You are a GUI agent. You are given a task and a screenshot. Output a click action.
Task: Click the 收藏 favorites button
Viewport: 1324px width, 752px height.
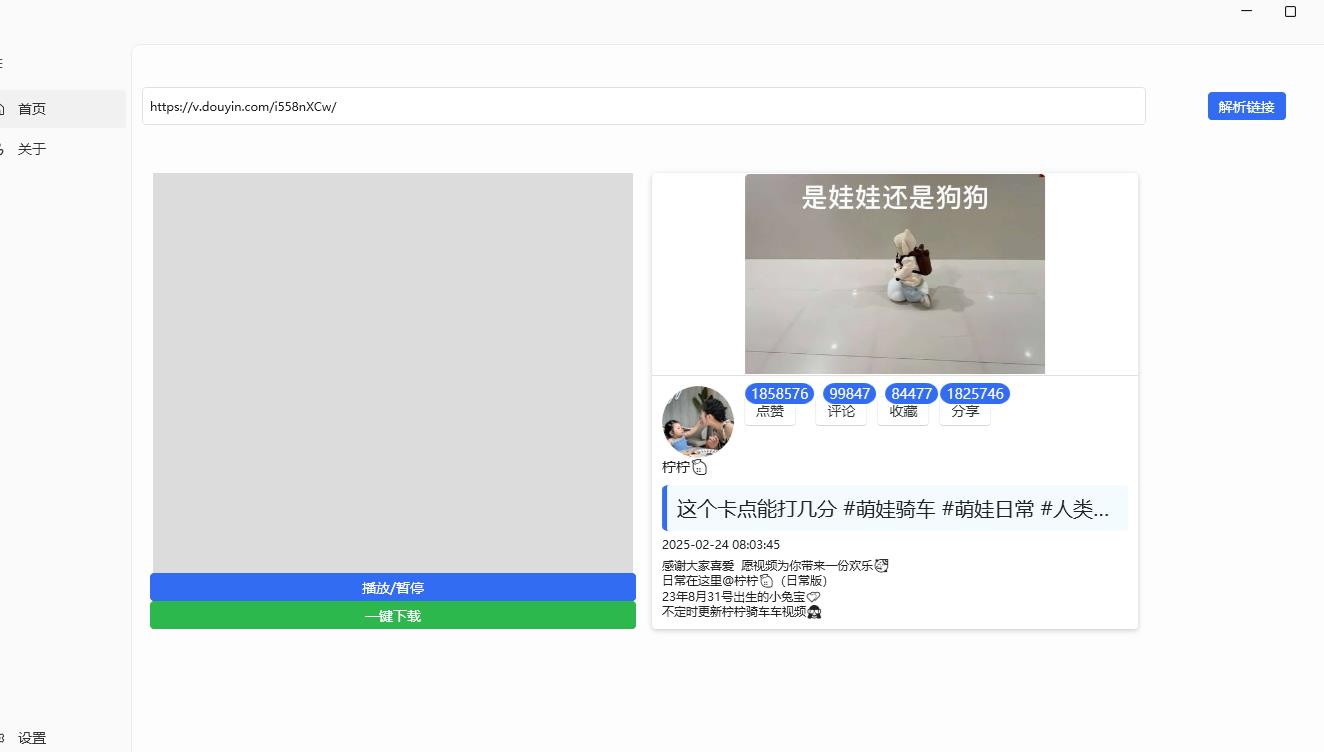903,412
